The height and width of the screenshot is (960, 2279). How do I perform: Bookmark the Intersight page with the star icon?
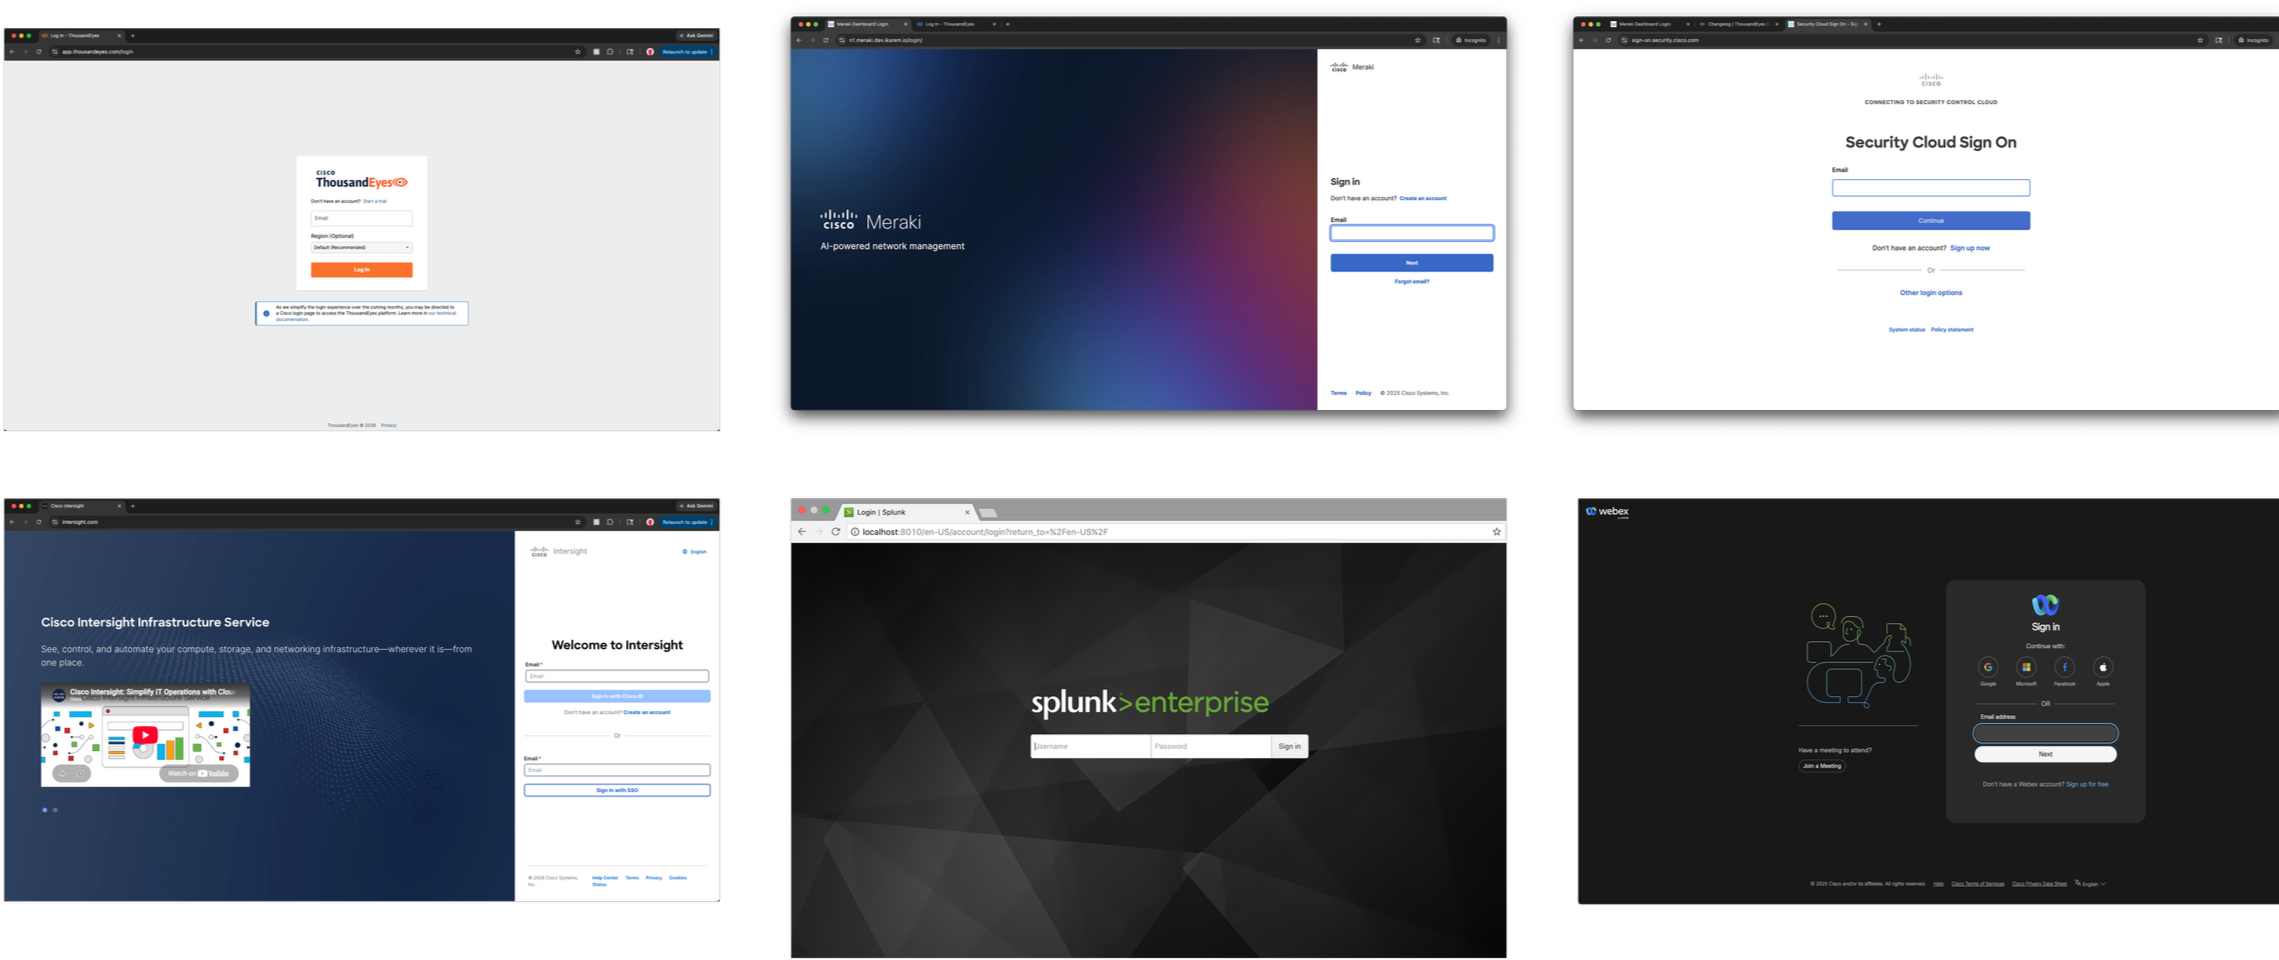pos(577,521)
